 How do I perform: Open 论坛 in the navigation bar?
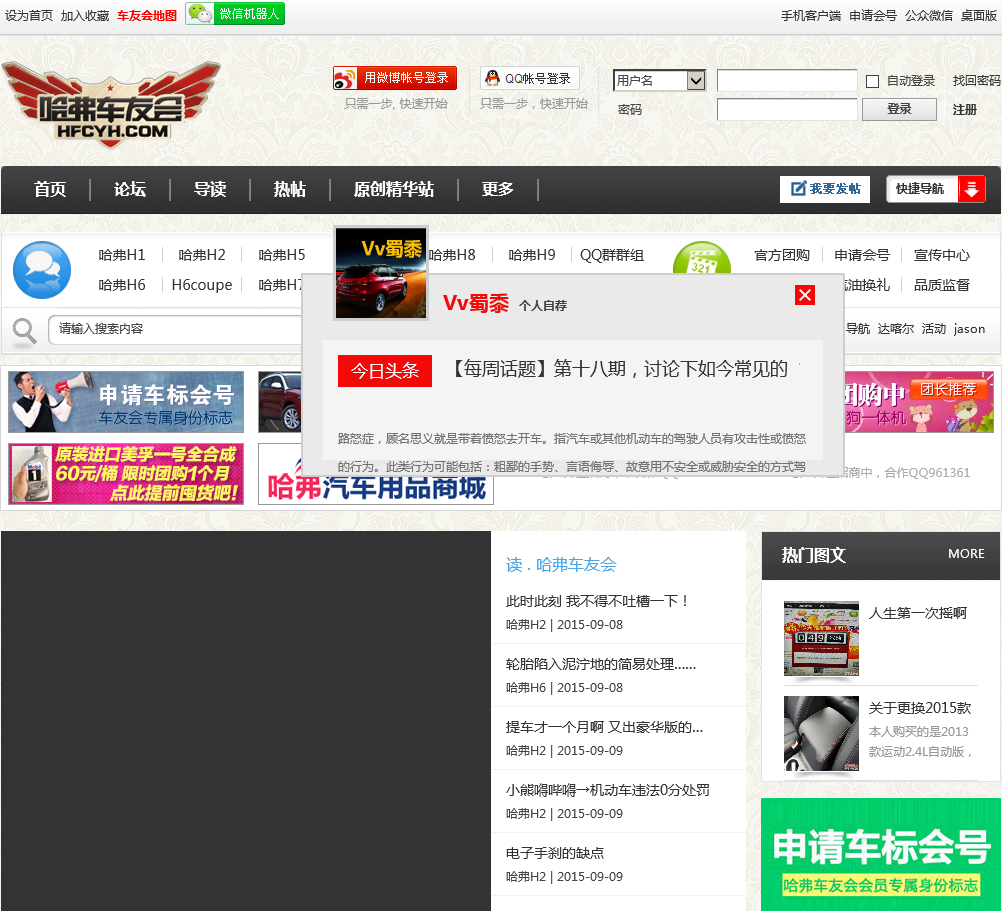(x=130, y=189)
